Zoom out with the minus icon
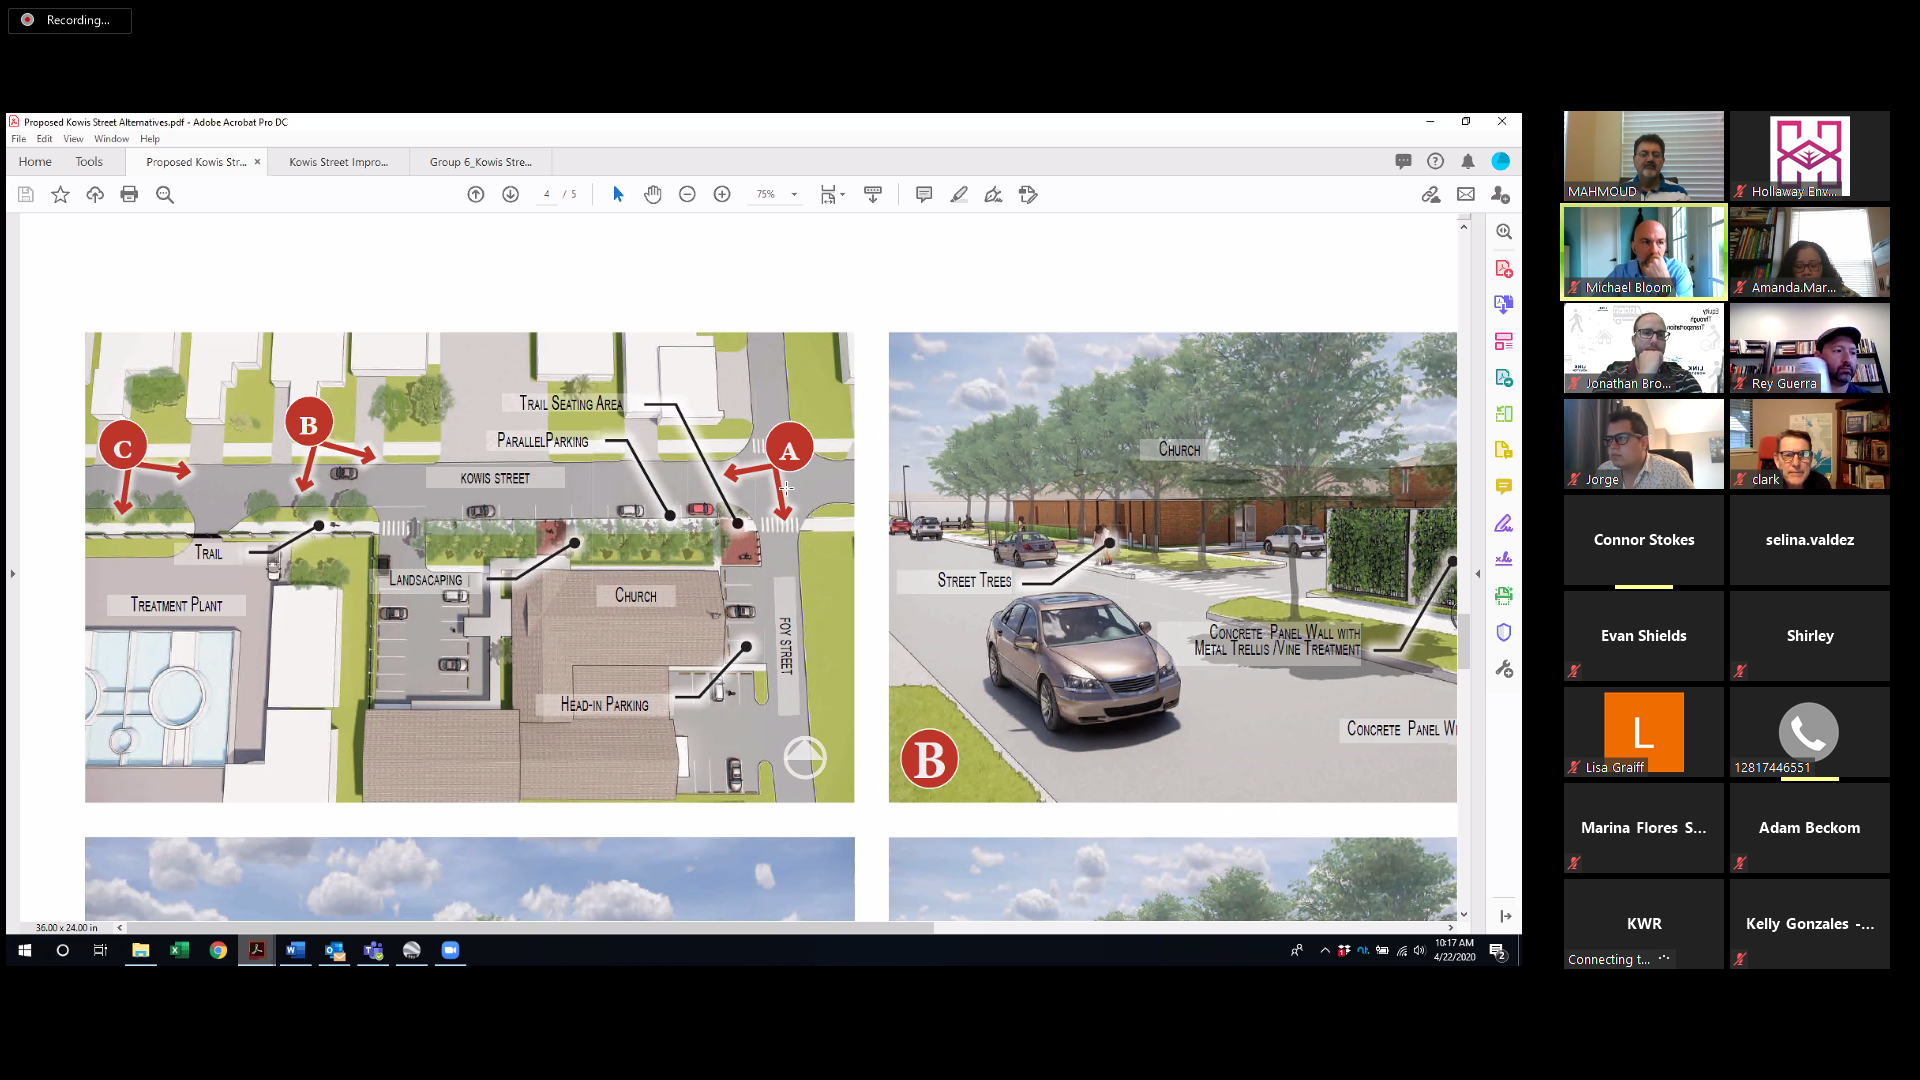 [687, 195]
